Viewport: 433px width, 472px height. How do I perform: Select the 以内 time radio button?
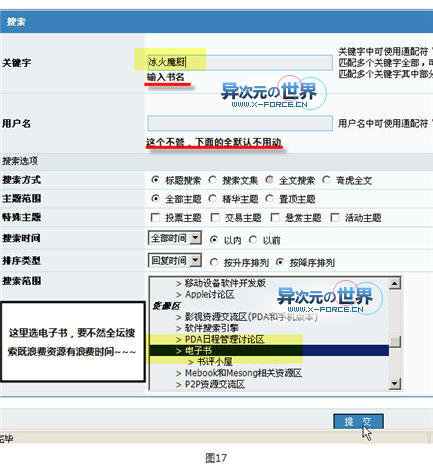point(214,240)
